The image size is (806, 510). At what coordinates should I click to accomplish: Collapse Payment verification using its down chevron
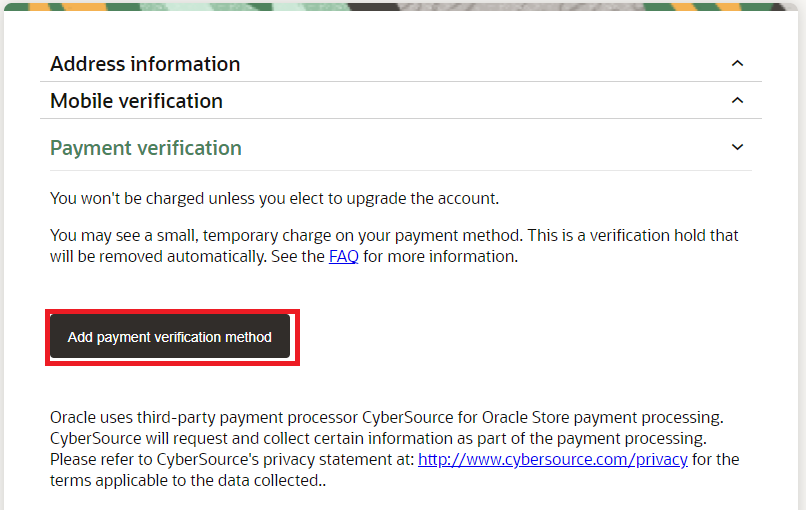point(737,148)
